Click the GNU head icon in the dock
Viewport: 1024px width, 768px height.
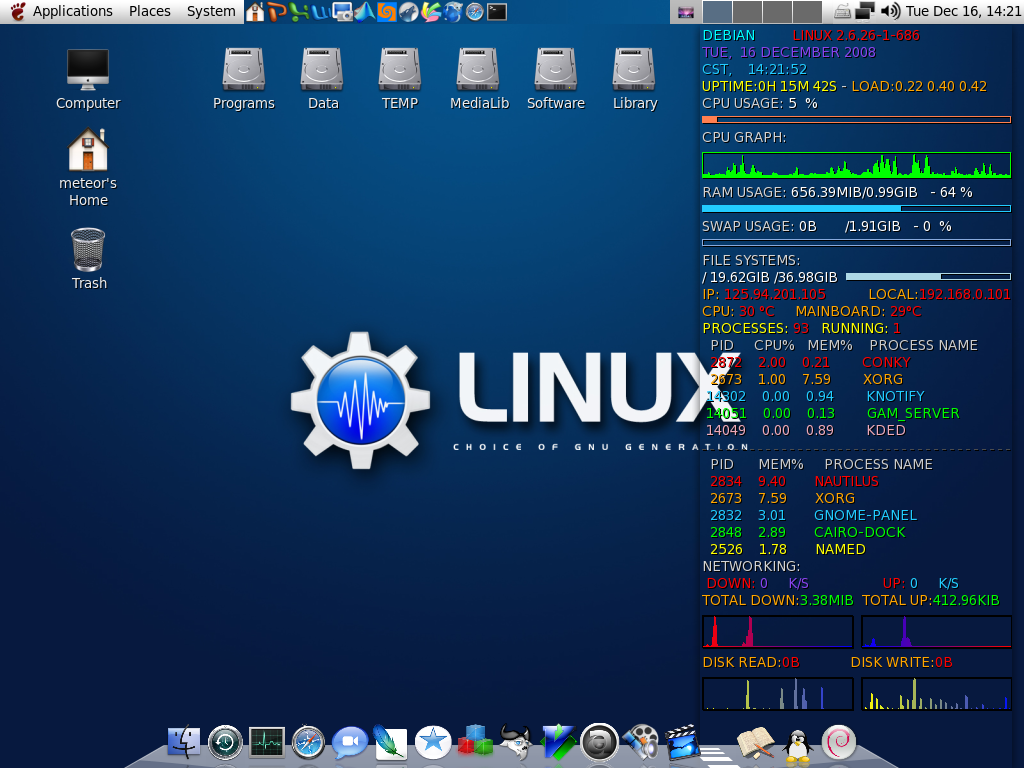coord(516,743)
